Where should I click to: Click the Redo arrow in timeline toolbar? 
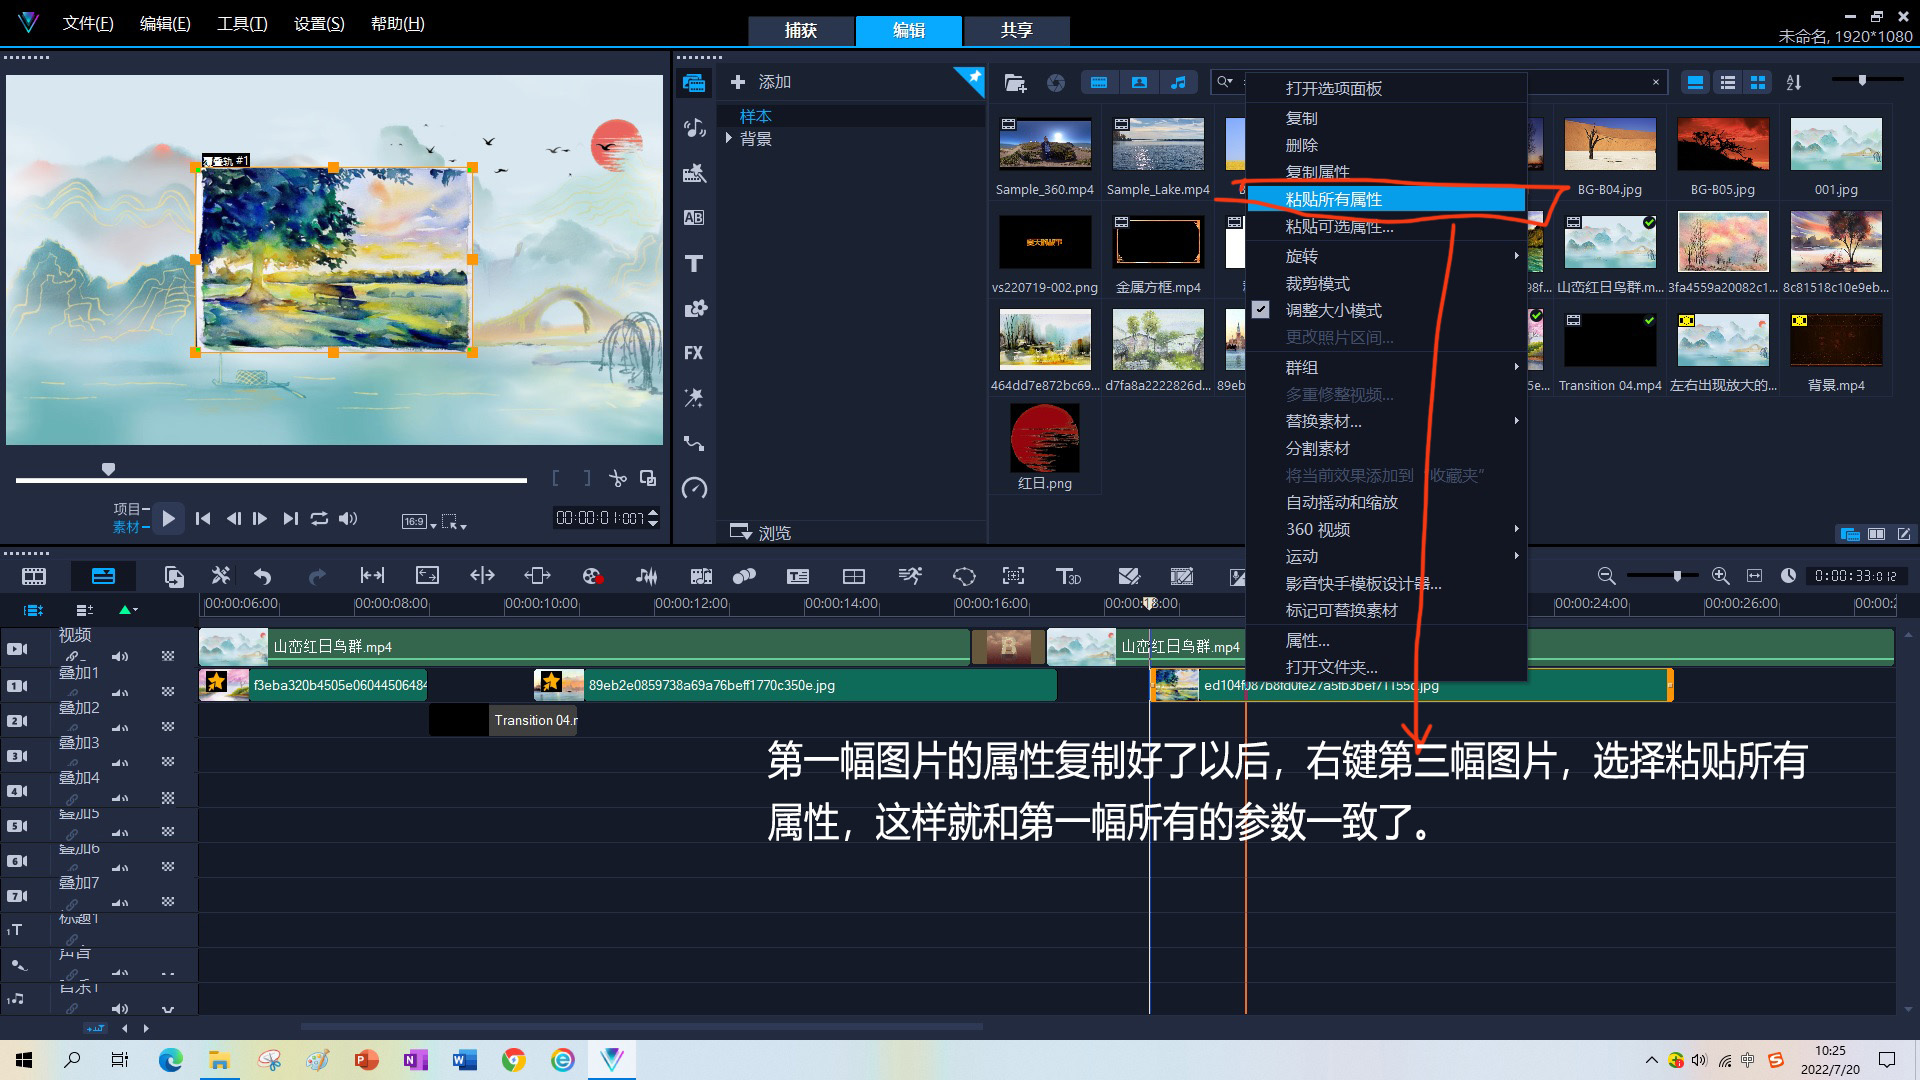pos(317,576)
